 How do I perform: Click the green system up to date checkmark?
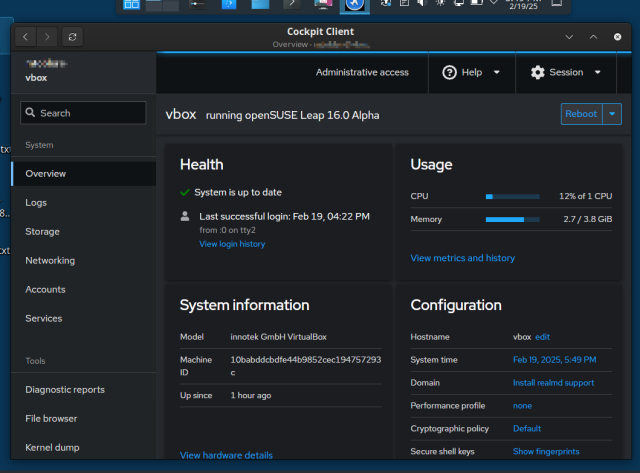coord(185,192)
